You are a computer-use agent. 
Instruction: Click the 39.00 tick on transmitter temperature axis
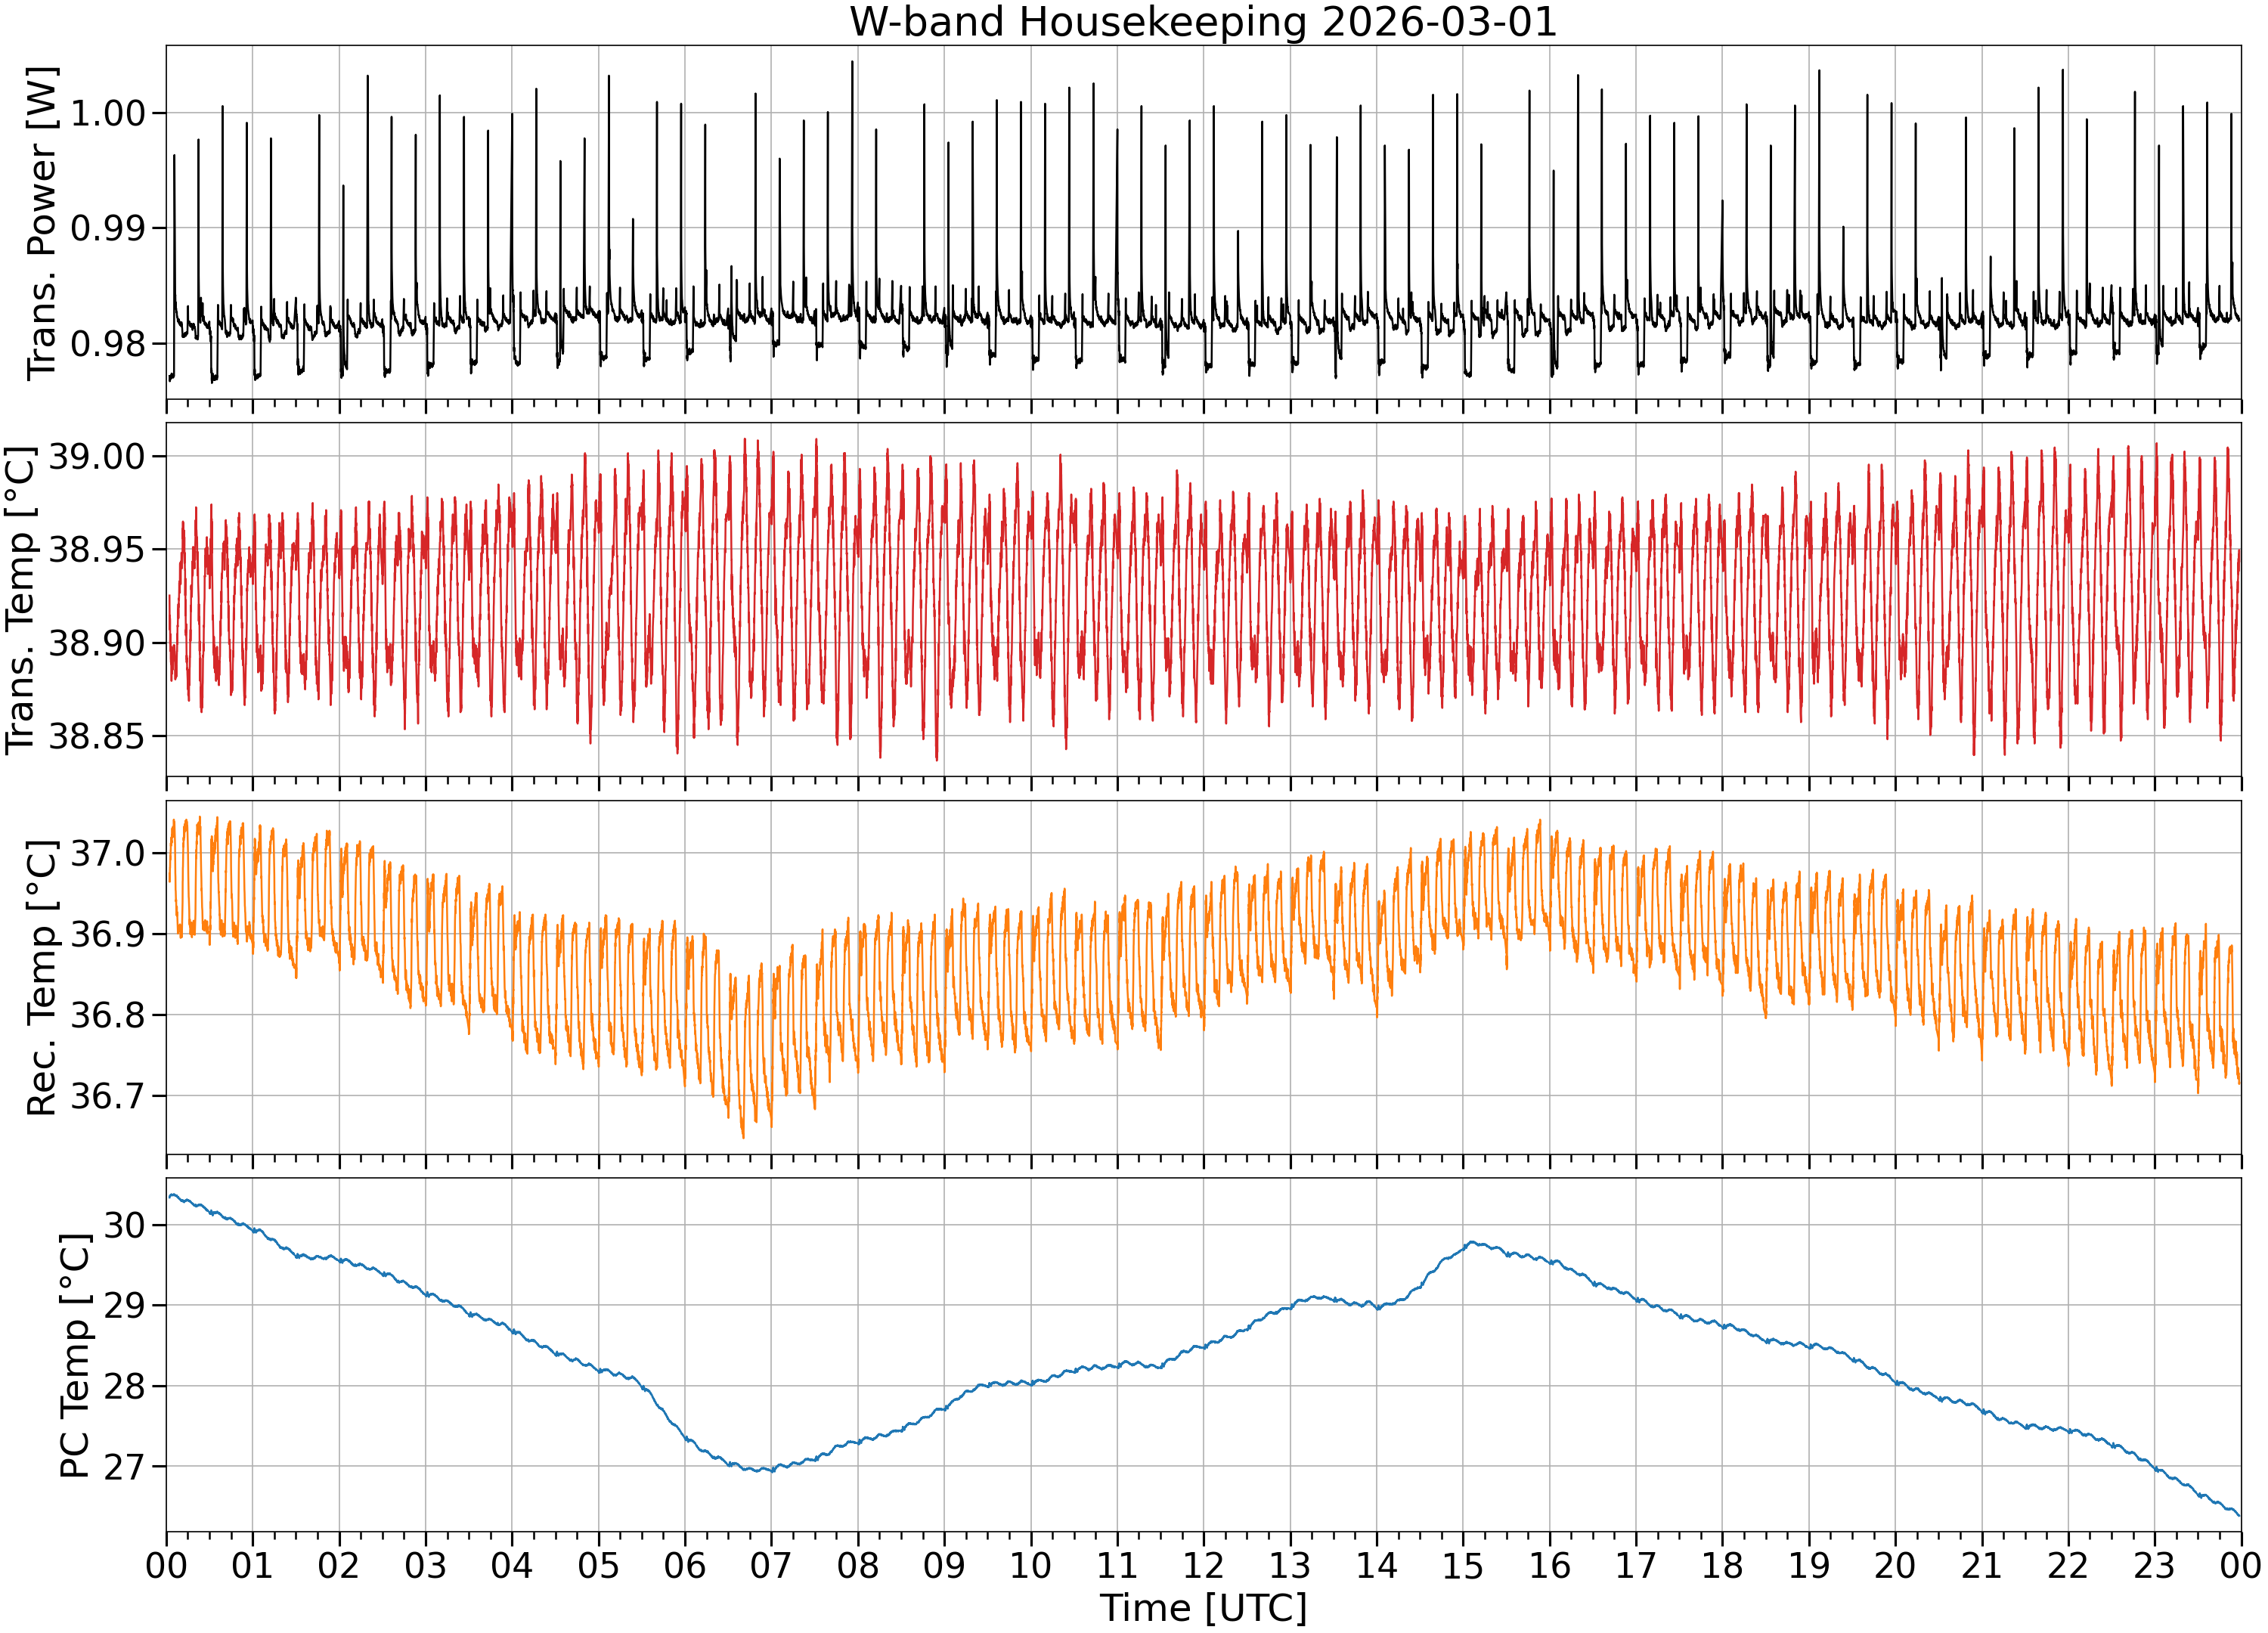pos(97,457)
